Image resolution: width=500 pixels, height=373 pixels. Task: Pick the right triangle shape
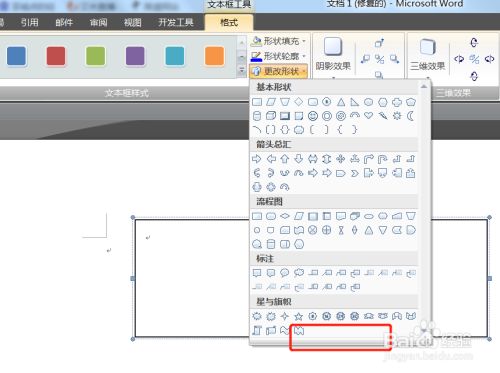pyautogui.click(x=355, y=102)
